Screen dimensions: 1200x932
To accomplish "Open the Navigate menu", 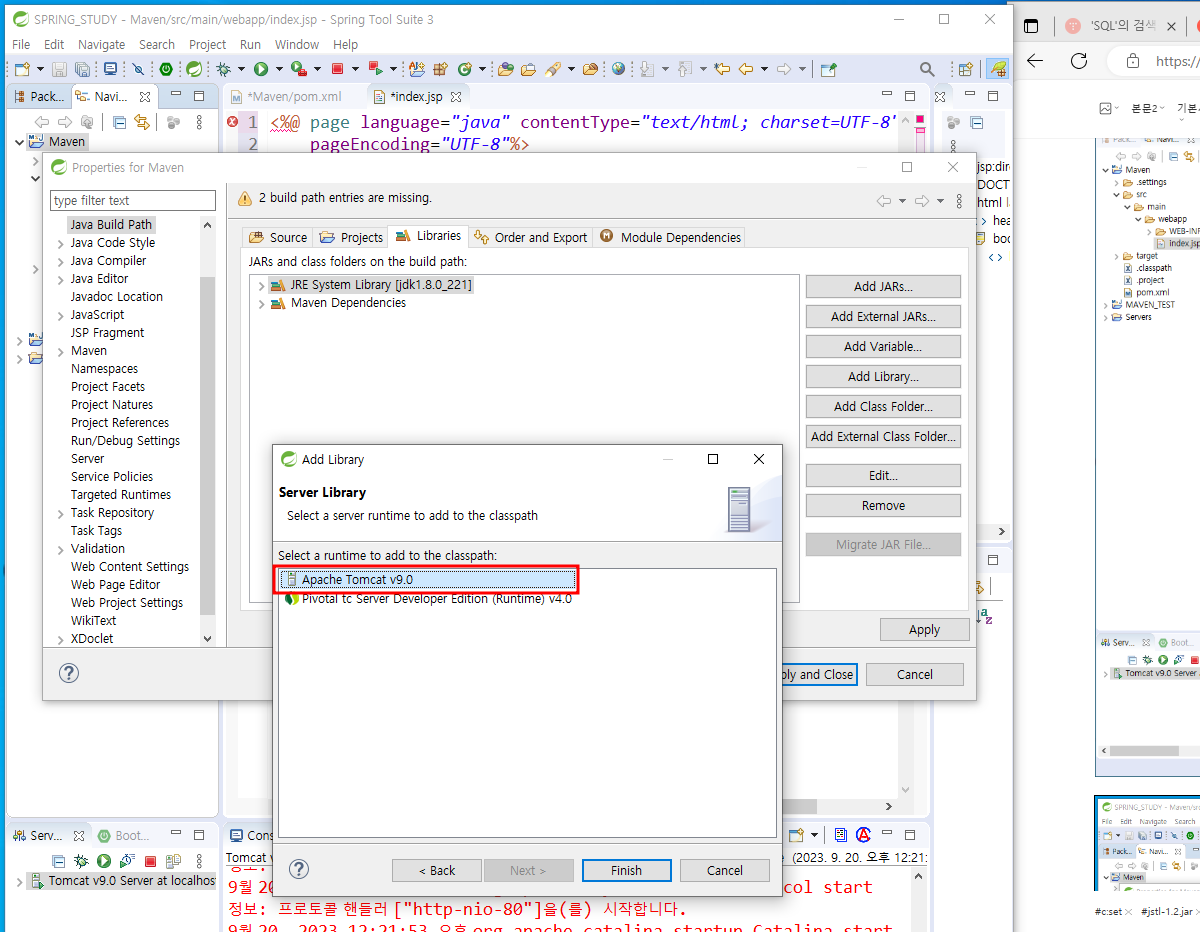I will (101, 44).
